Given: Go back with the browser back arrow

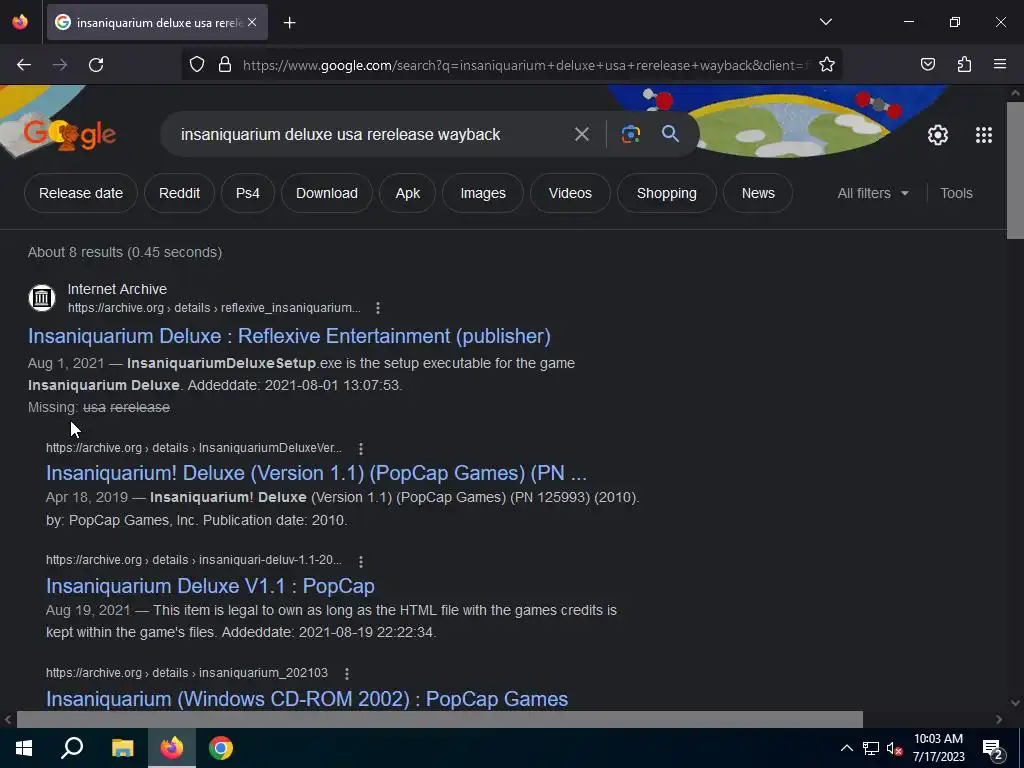Looking at the screenshot, I should pyautogui.click(x=24, y=65).
